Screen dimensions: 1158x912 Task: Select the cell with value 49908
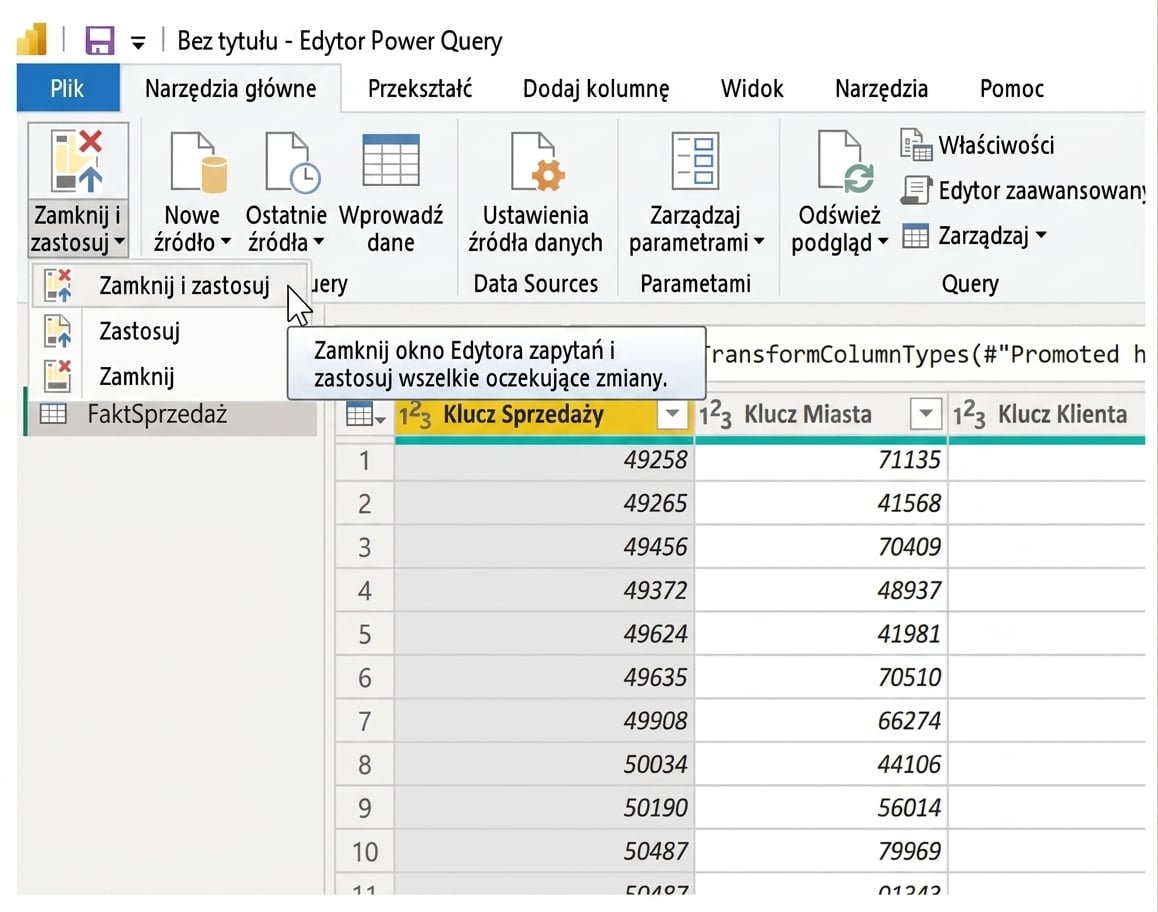pyautogui.click(x=544, y=721)
